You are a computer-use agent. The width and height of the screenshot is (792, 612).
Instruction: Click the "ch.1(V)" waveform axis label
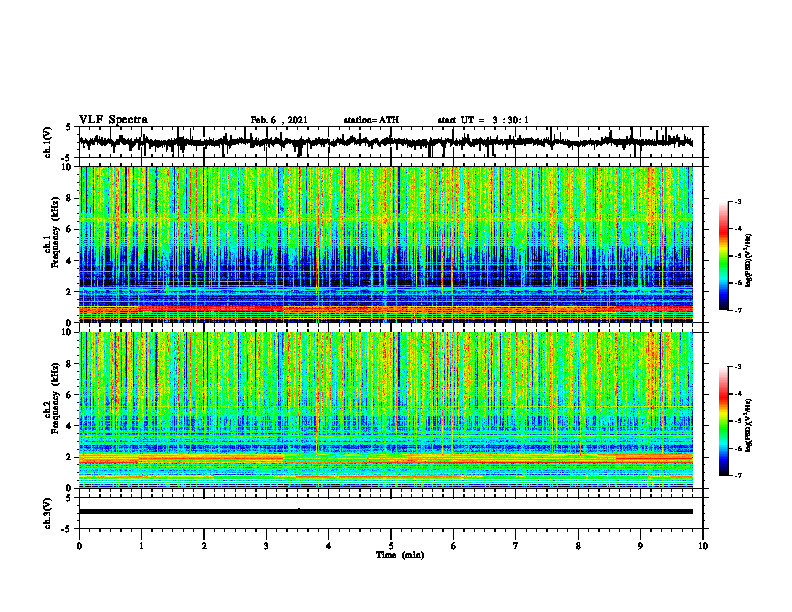point(48,142)
